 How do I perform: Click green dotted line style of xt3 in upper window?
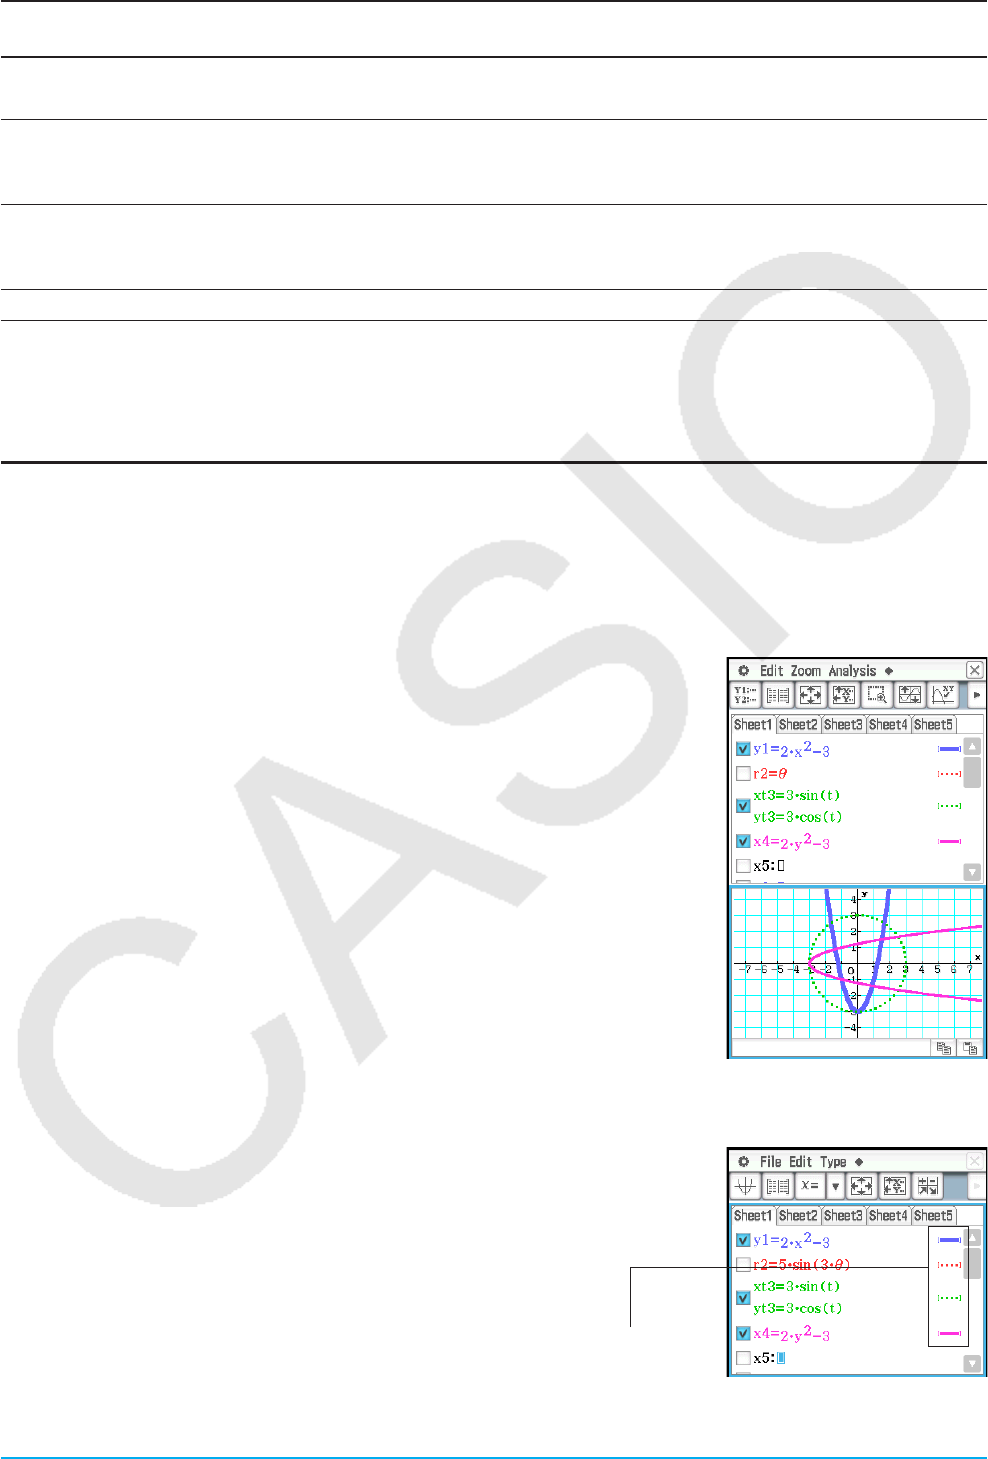point(949,806)
